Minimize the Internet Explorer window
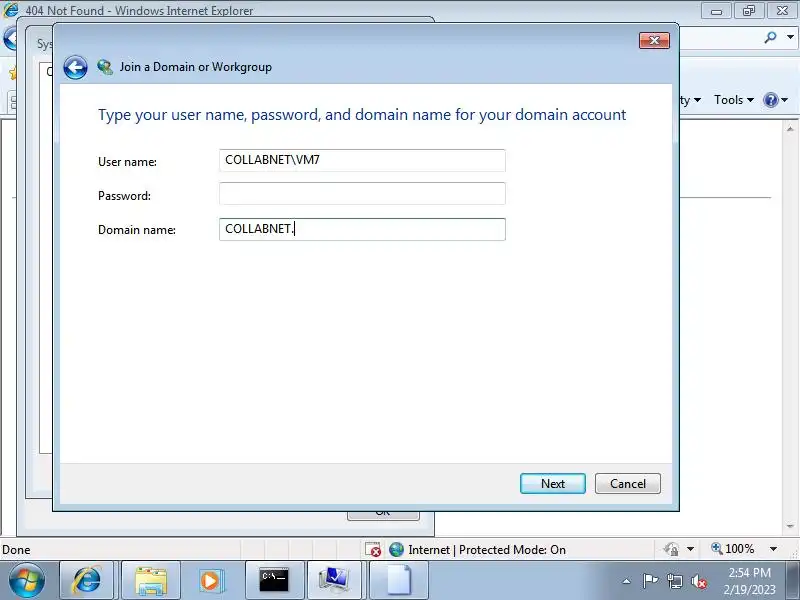This screenshot has width=800, height=600. tap(716, 11)
